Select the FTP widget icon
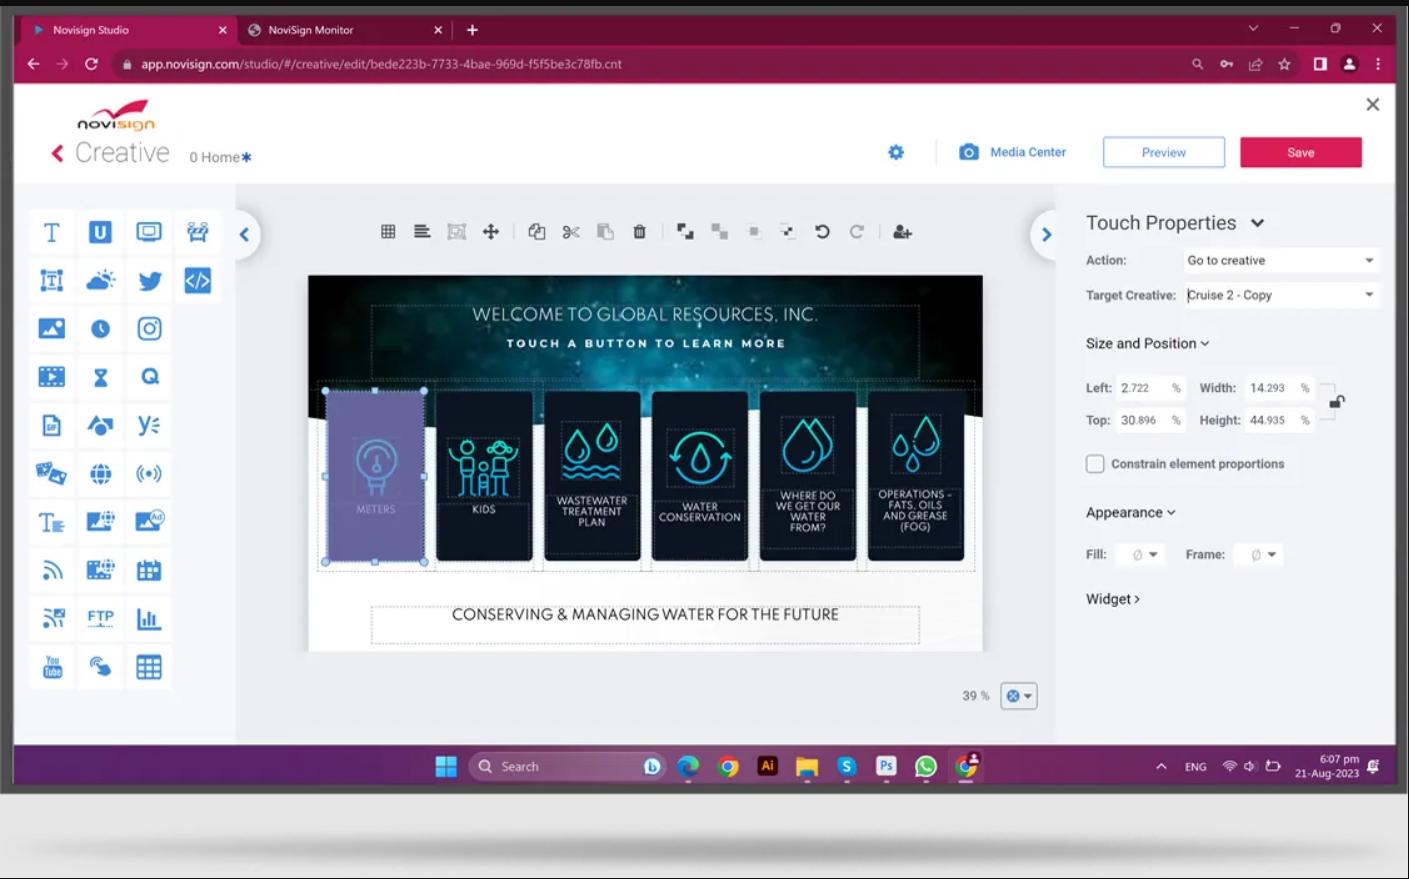Screen dimensions: 1409x879 pyautogui.click(x=100, y=618)
